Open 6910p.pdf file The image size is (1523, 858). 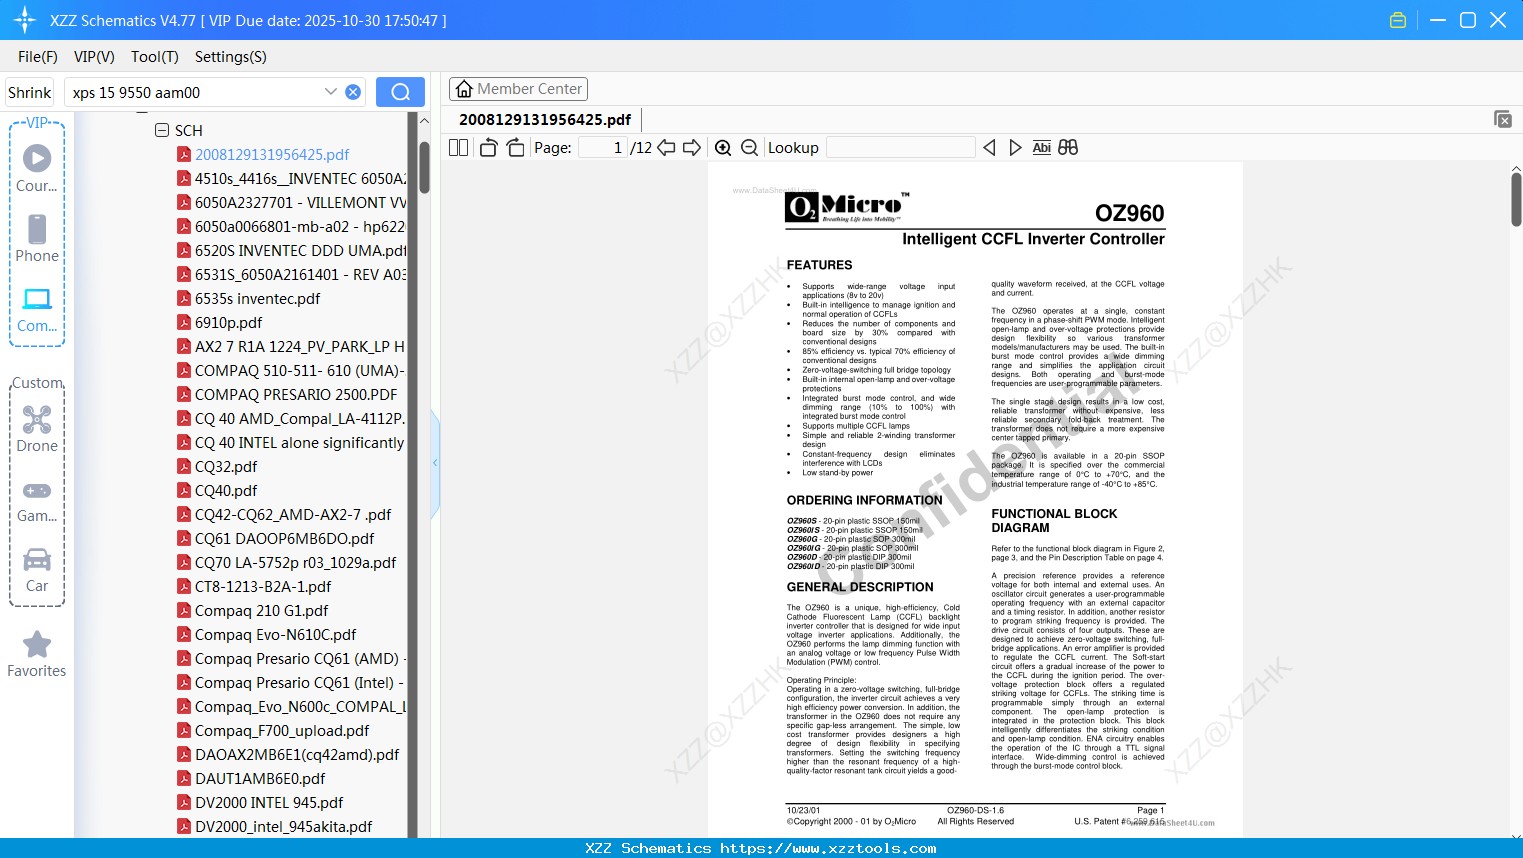point(228,322)
